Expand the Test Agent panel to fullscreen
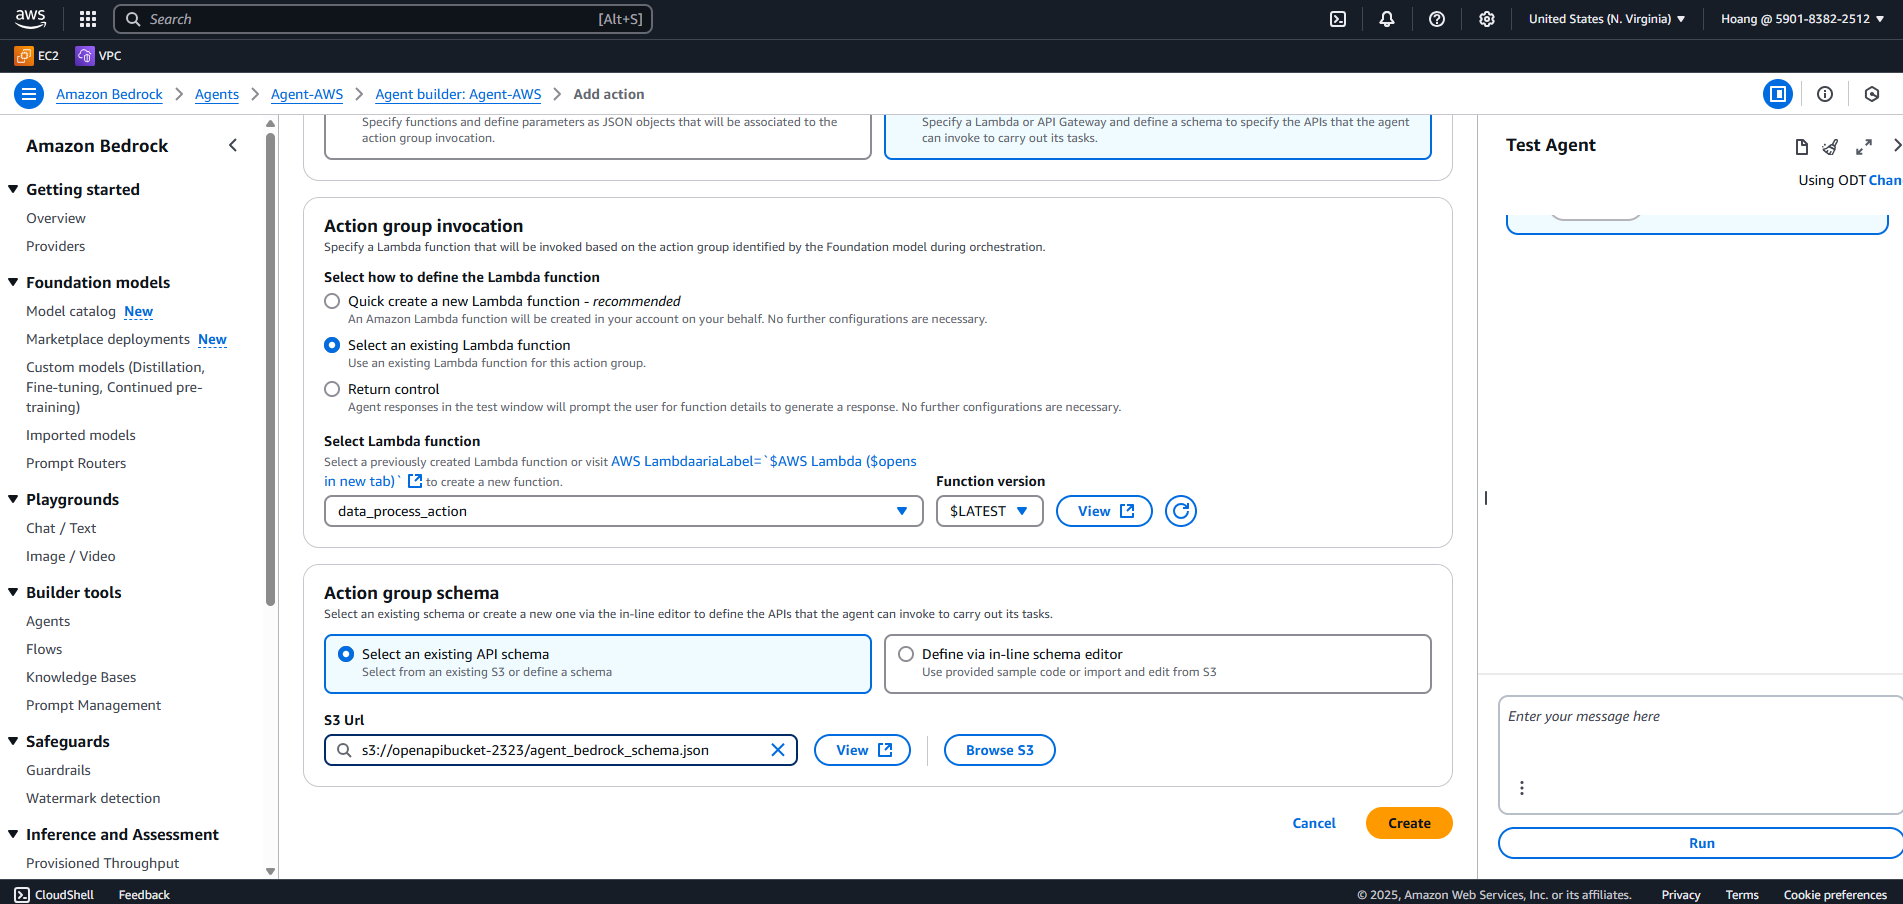The image size is (1903, 904). click(x=1864, y=147)
